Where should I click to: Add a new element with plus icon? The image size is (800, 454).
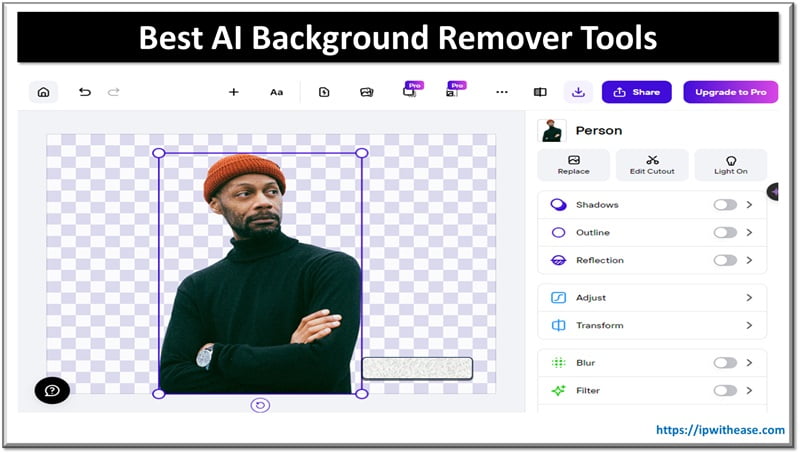(234, 92)
